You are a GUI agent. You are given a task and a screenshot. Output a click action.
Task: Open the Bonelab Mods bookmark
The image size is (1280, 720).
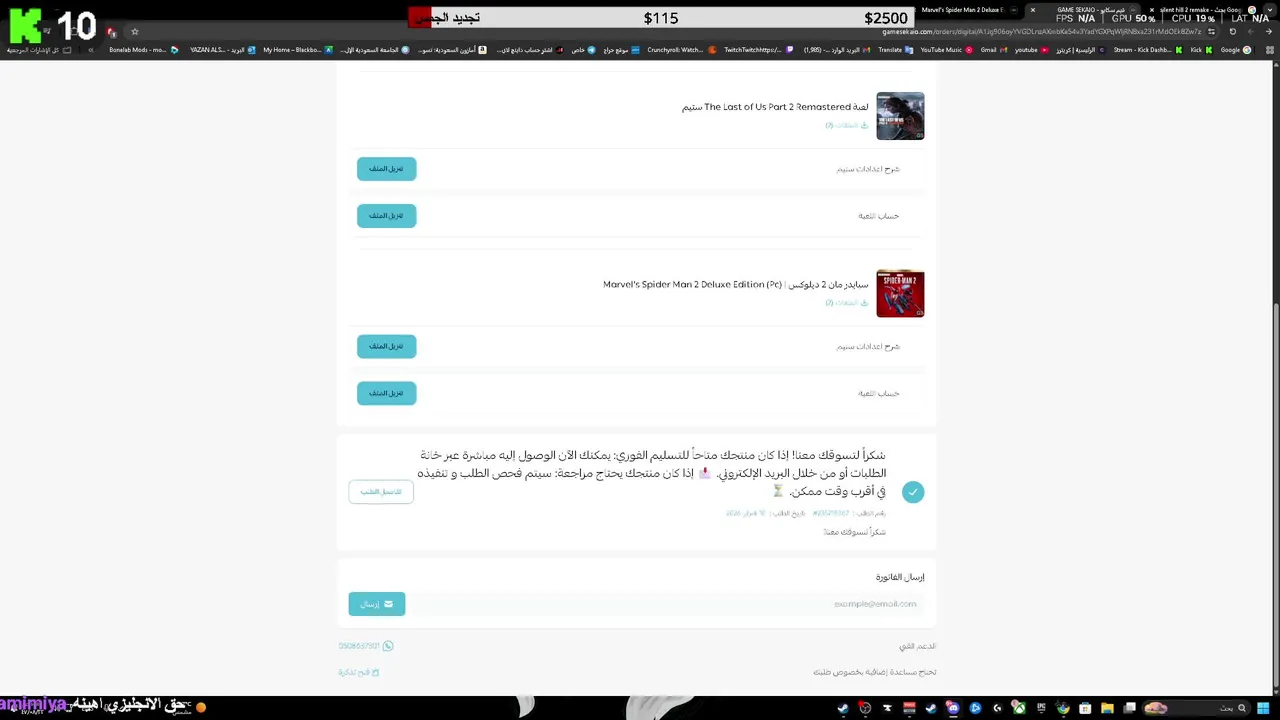[143, 50]
